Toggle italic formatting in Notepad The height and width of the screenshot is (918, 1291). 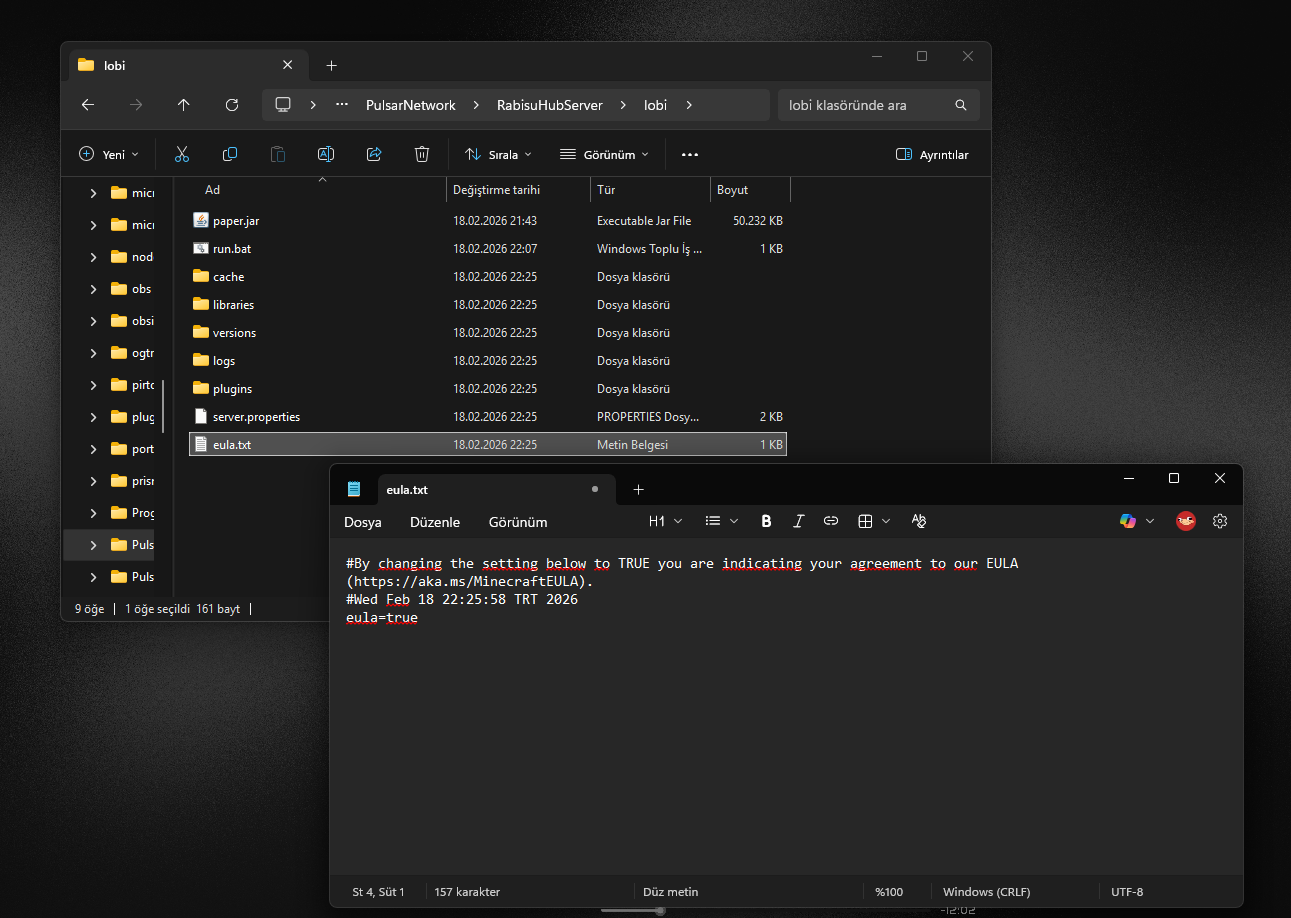799,521
